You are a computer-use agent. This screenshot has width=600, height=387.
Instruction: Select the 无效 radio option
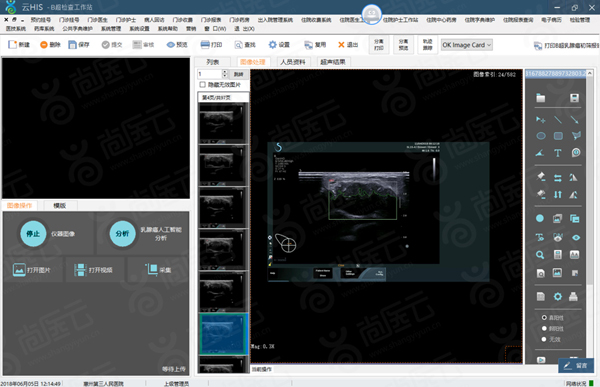click(x=544, y=339)
